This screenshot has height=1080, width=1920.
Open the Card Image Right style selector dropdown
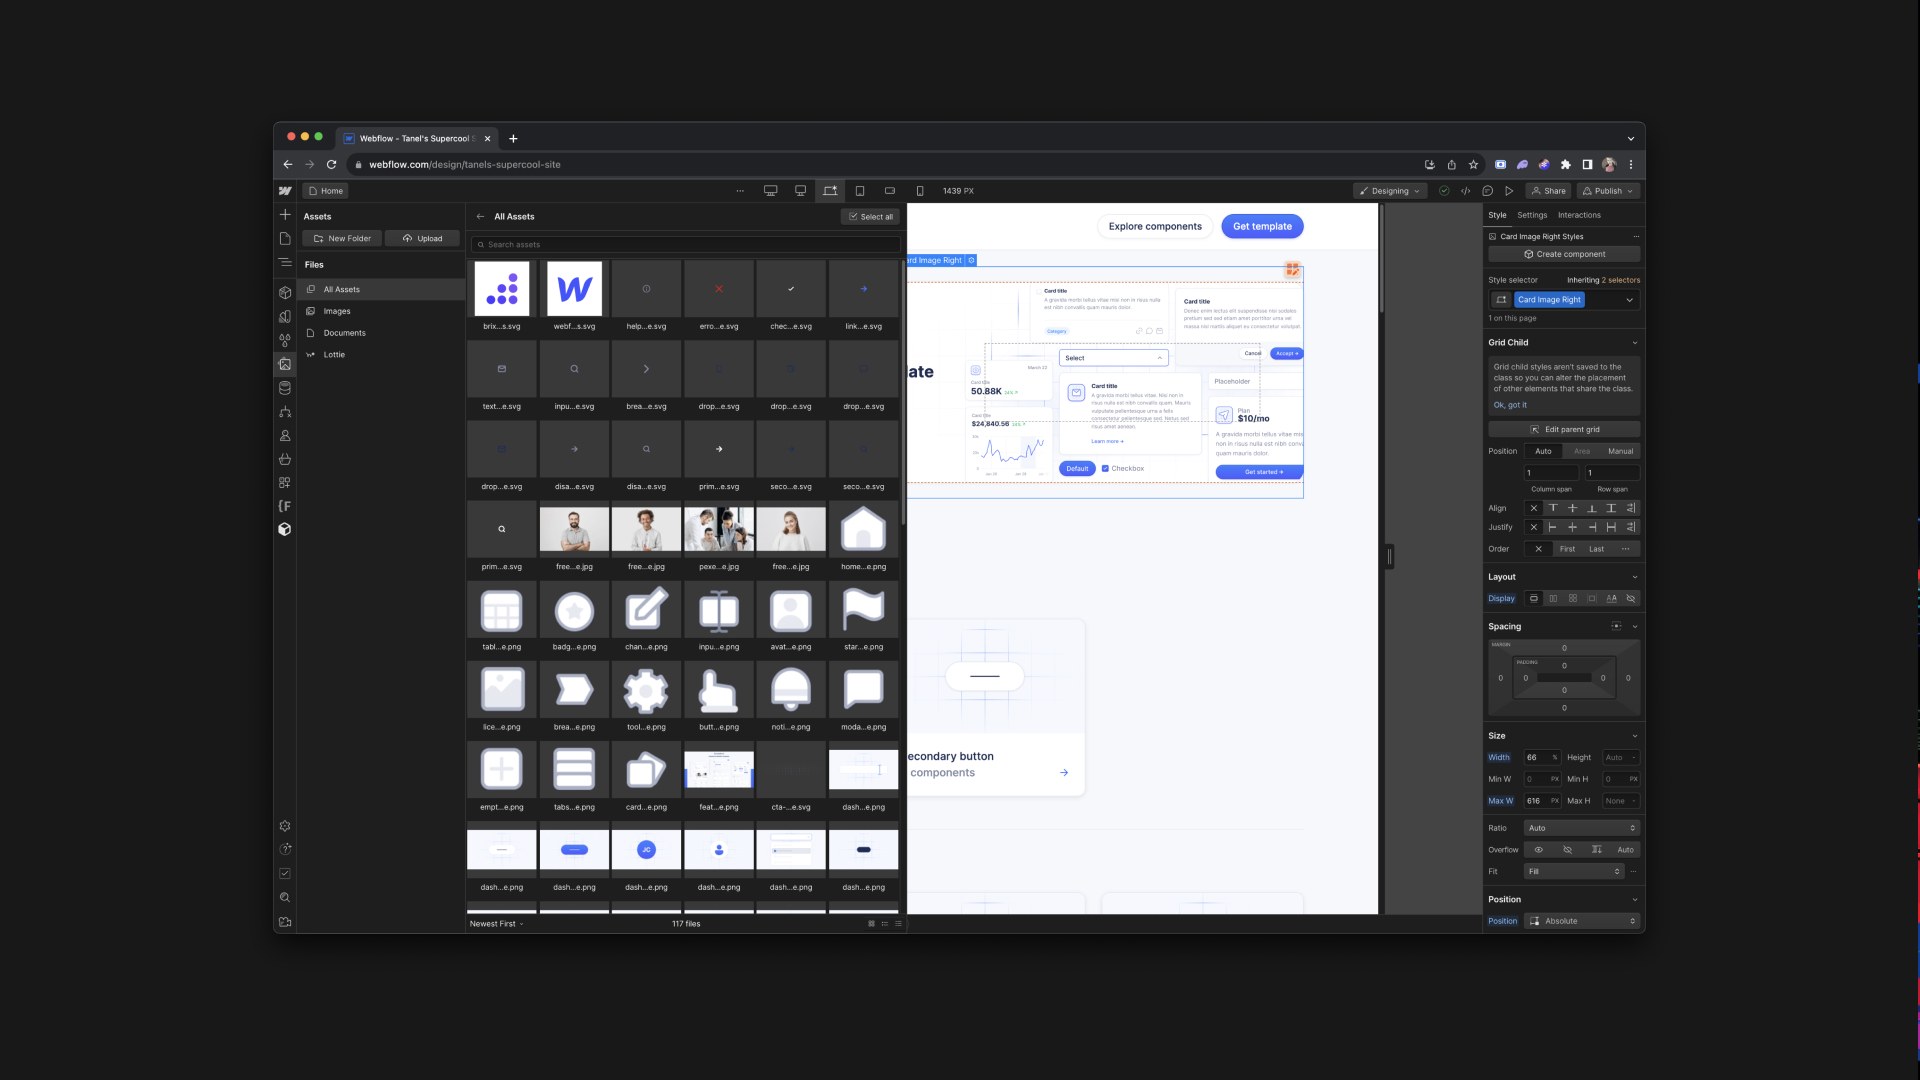[1631, 300]
